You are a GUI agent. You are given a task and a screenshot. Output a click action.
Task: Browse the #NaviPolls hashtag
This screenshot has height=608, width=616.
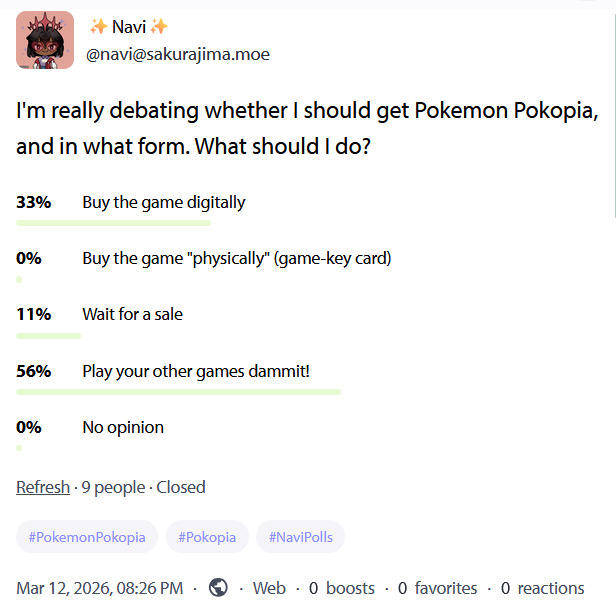point(300,537)
